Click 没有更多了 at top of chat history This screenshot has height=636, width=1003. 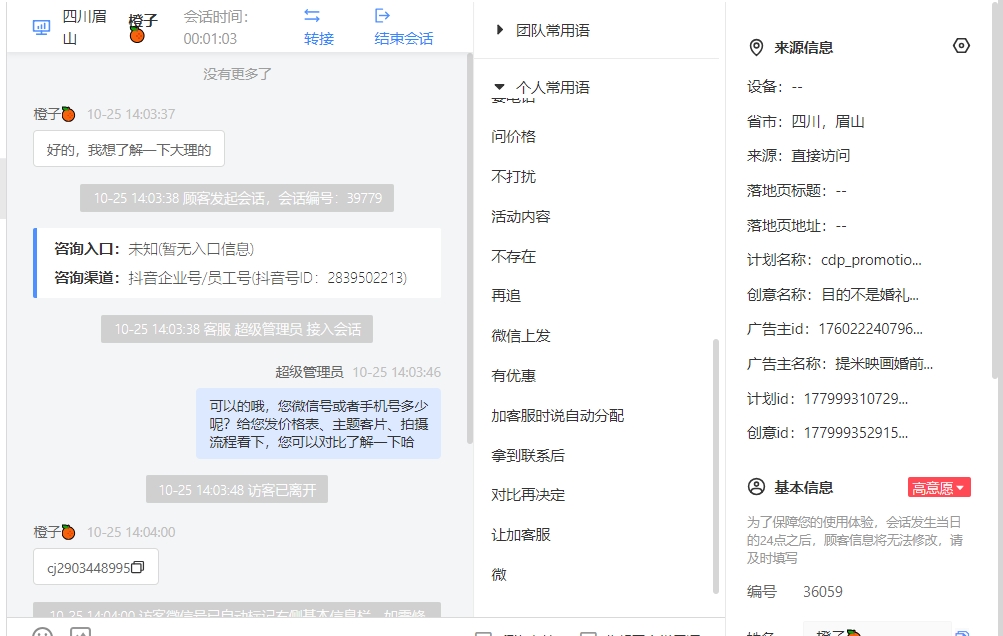point(237,74)
